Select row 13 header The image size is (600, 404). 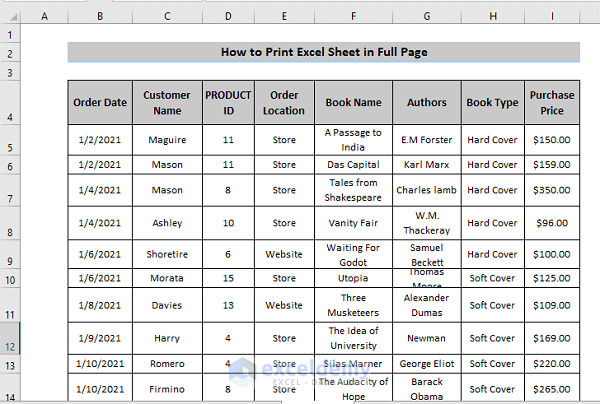point(10,364)
